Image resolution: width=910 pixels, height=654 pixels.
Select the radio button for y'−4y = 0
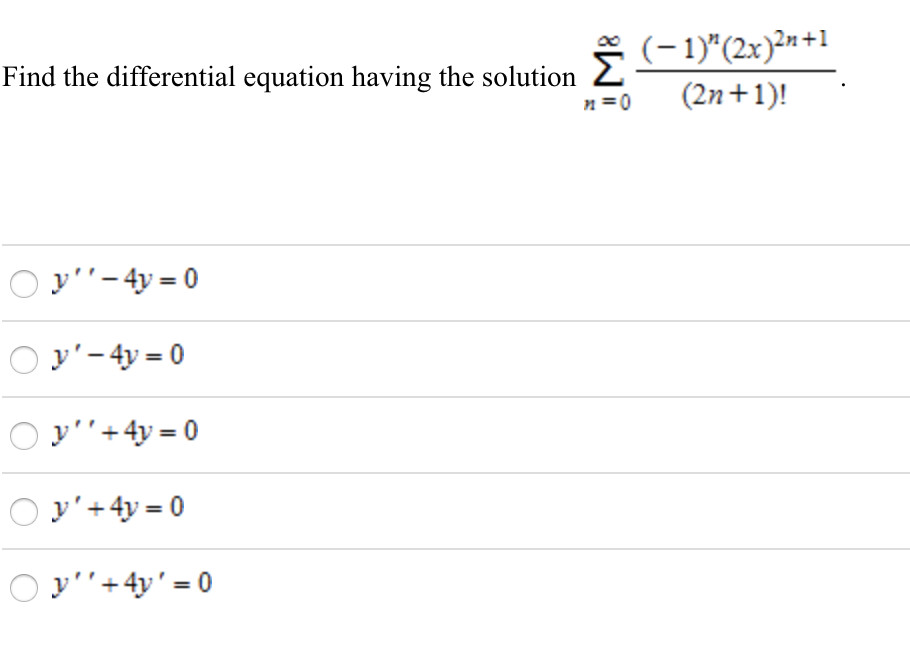click(21, 358)
